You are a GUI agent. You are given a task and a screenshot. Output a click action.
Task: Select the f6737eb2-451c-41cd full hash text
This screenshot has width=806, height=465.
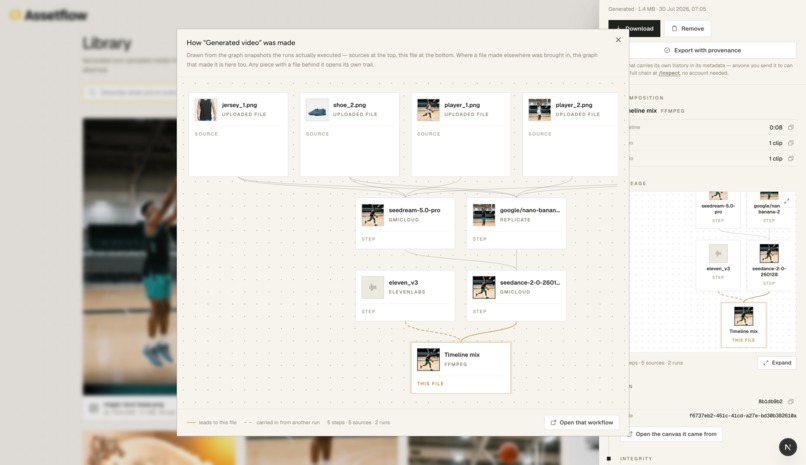click(x=742, y=416)
